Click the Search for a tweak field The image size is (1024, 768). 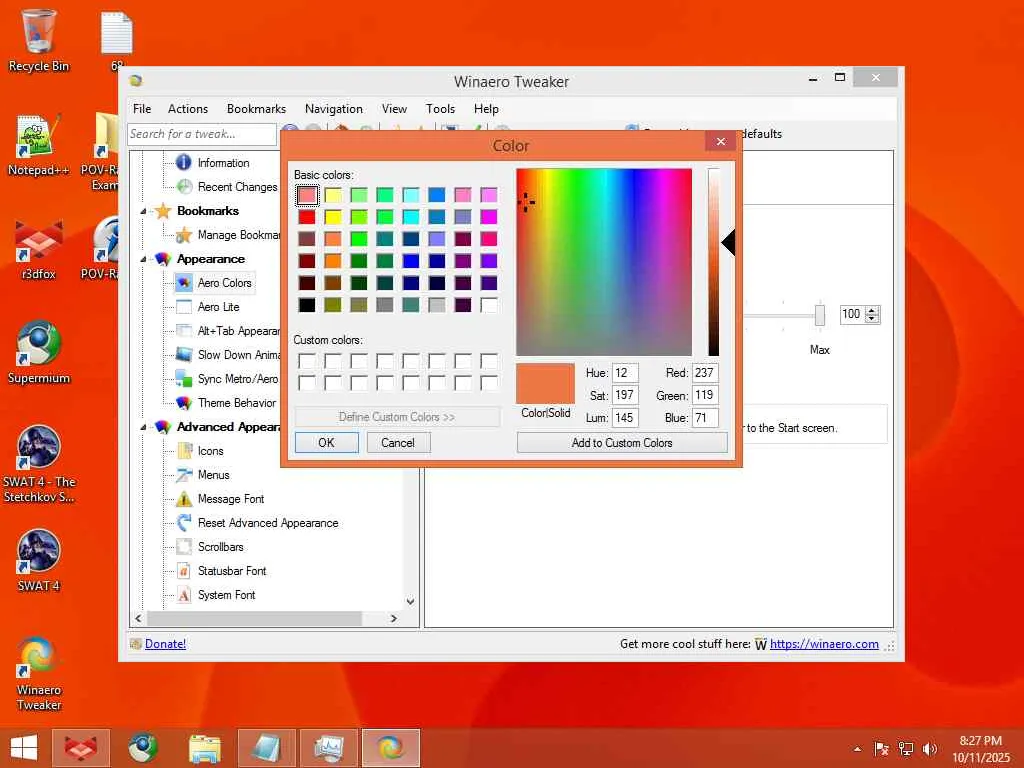[202, 134]
